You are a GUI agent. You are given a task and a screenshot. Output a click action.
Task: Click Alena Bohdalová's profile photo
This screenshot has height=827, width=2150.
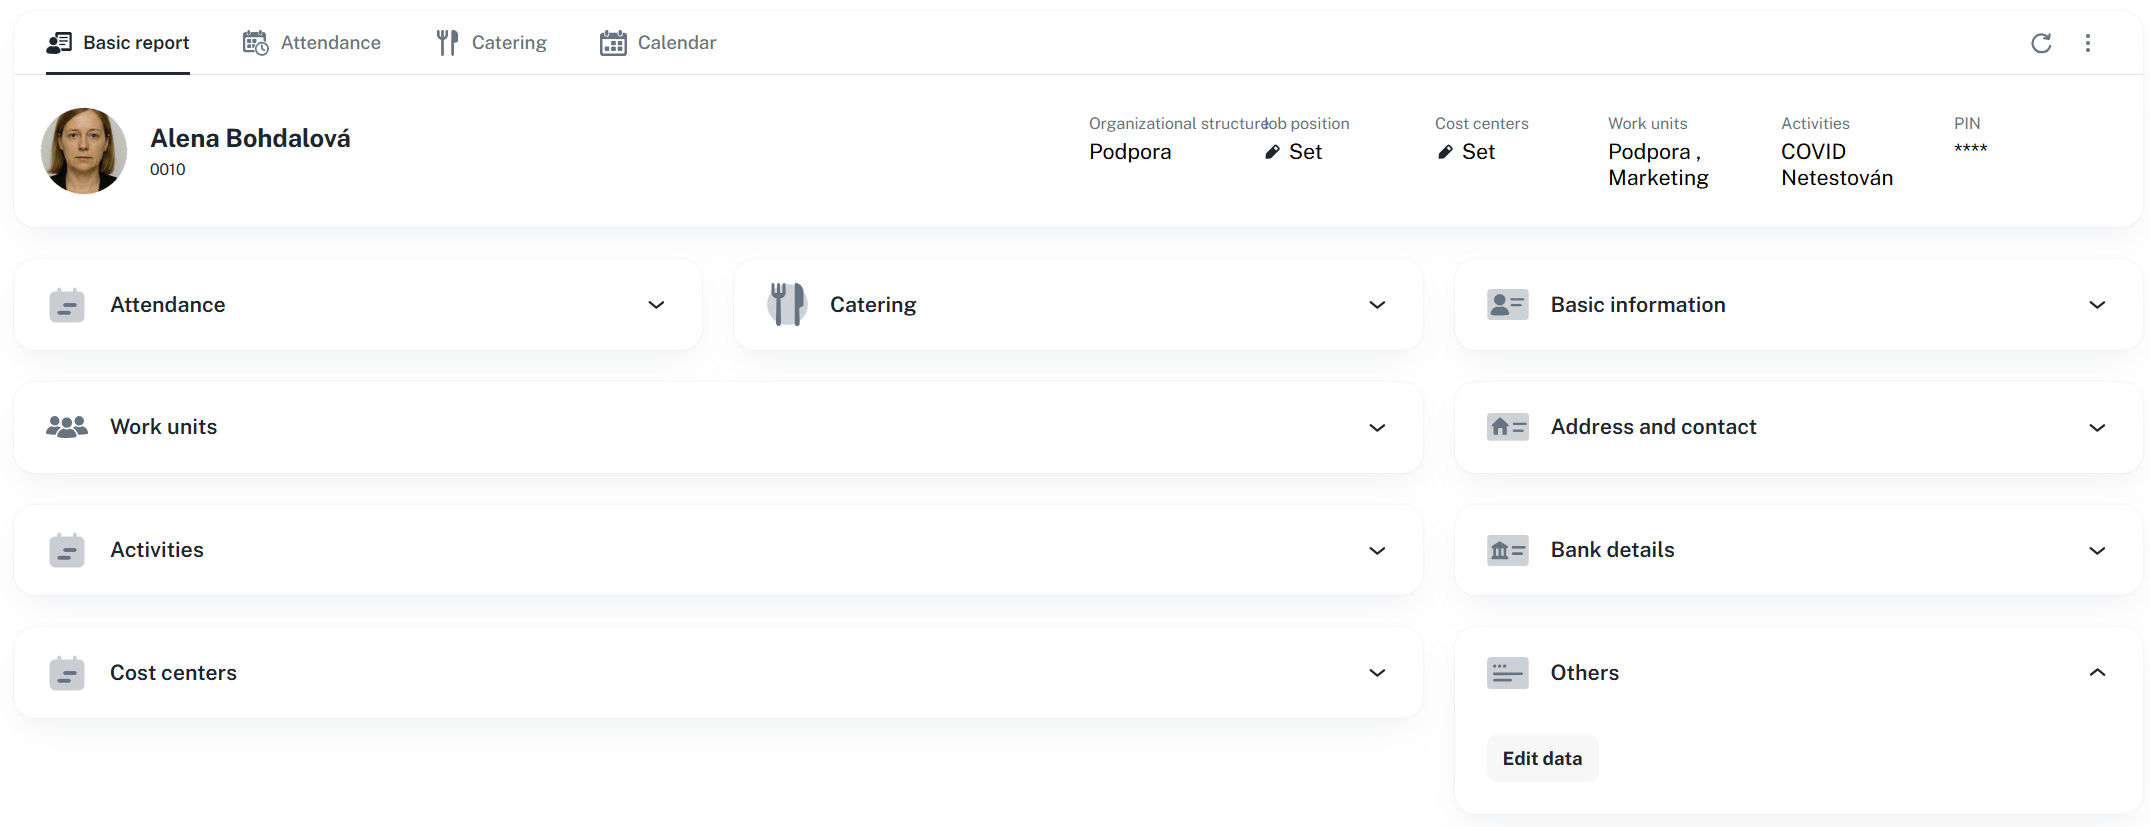click(84, 151)
